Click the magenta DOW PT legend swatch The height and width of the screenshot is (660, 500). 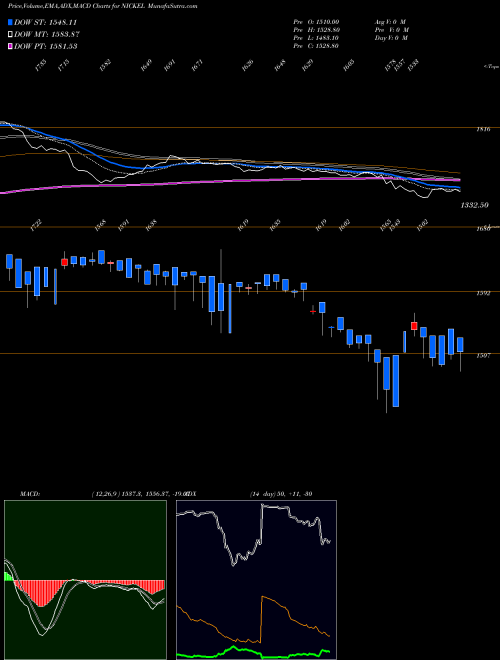pyautogui.click(x=10, y=46)
